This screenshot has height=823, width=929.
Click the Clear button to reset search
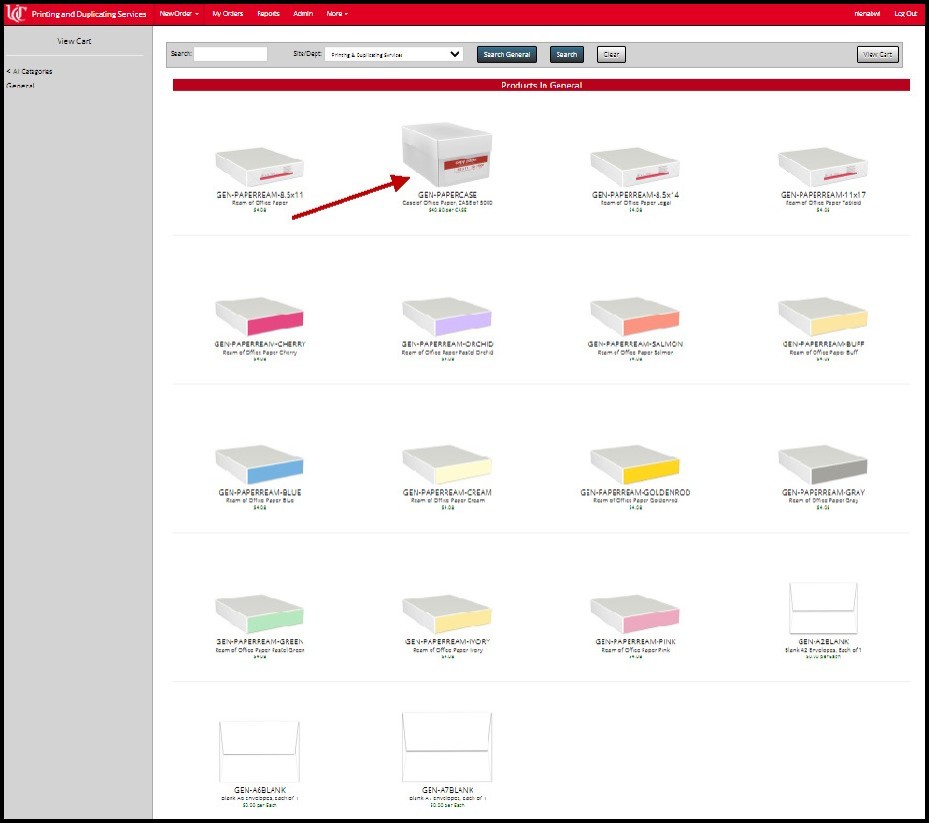point(610,54)
